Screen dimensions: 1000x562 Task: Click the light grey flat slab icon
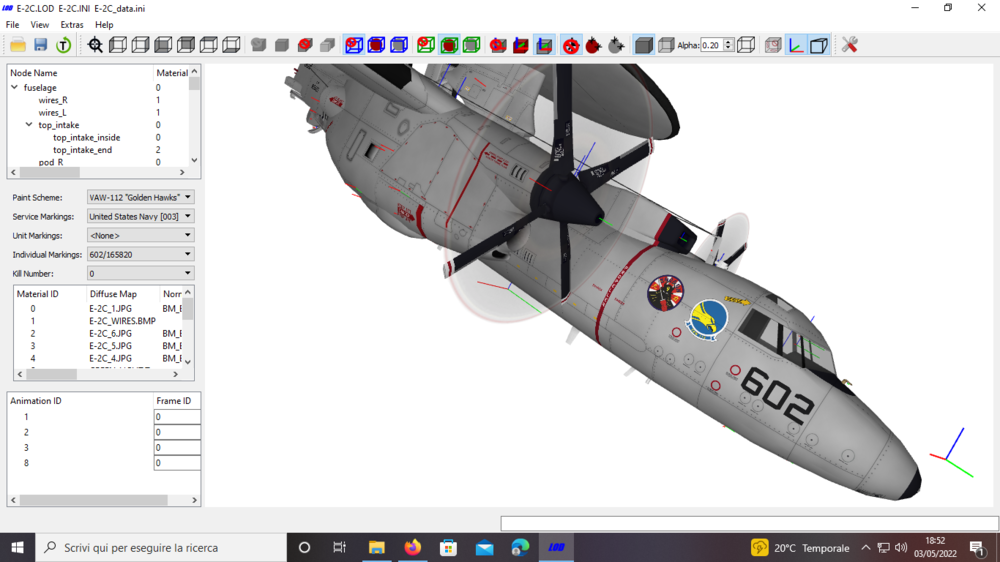click(x=327, y=45)
